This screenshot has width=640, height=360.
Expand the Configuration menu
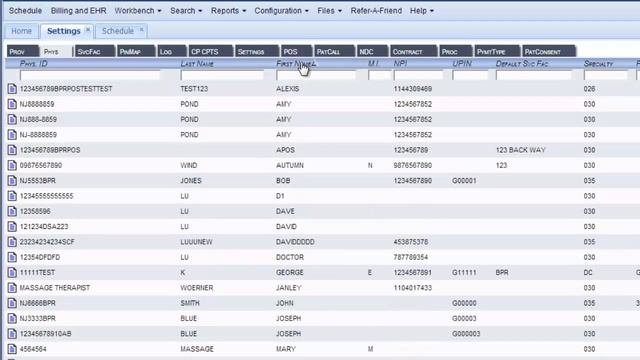[x=282, y=11]
